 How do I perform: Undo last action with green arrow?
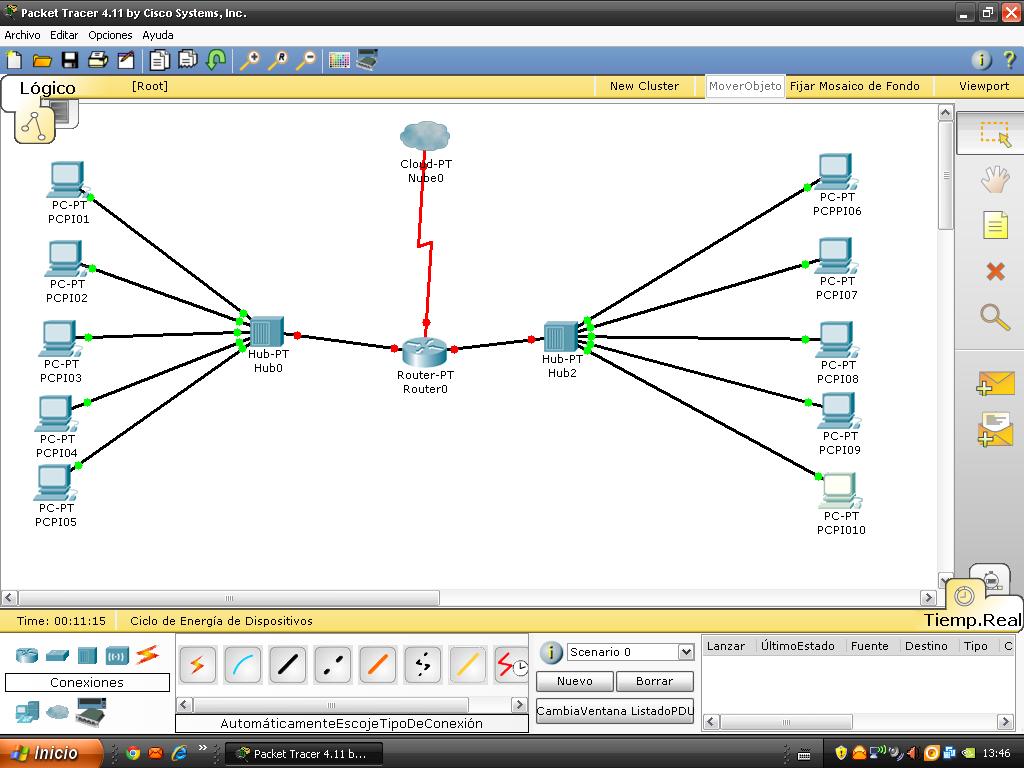coord(216,60)
